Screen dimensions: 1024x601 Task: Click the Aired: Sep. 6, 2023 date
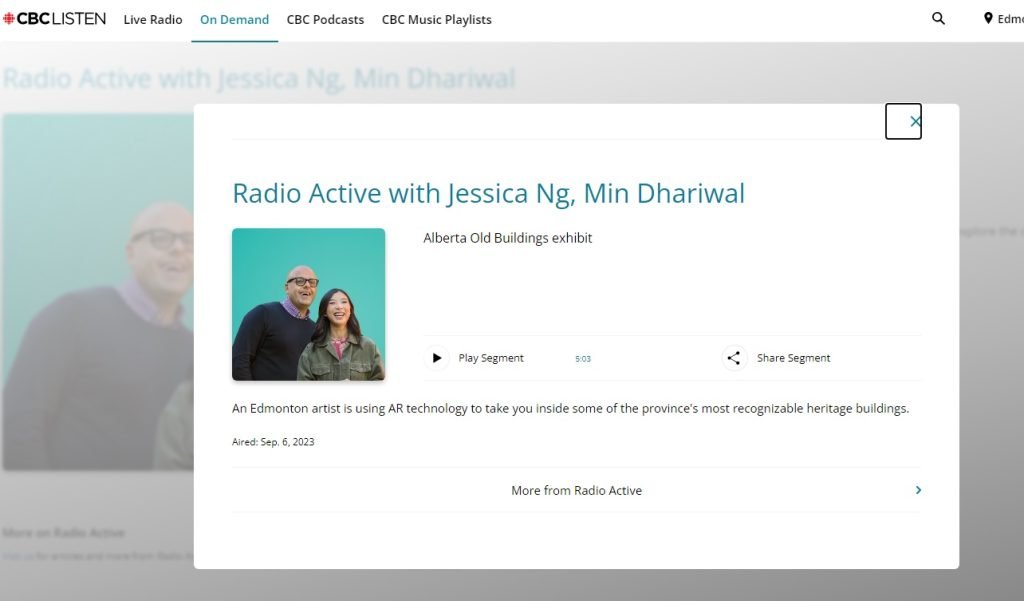(273, 442)
